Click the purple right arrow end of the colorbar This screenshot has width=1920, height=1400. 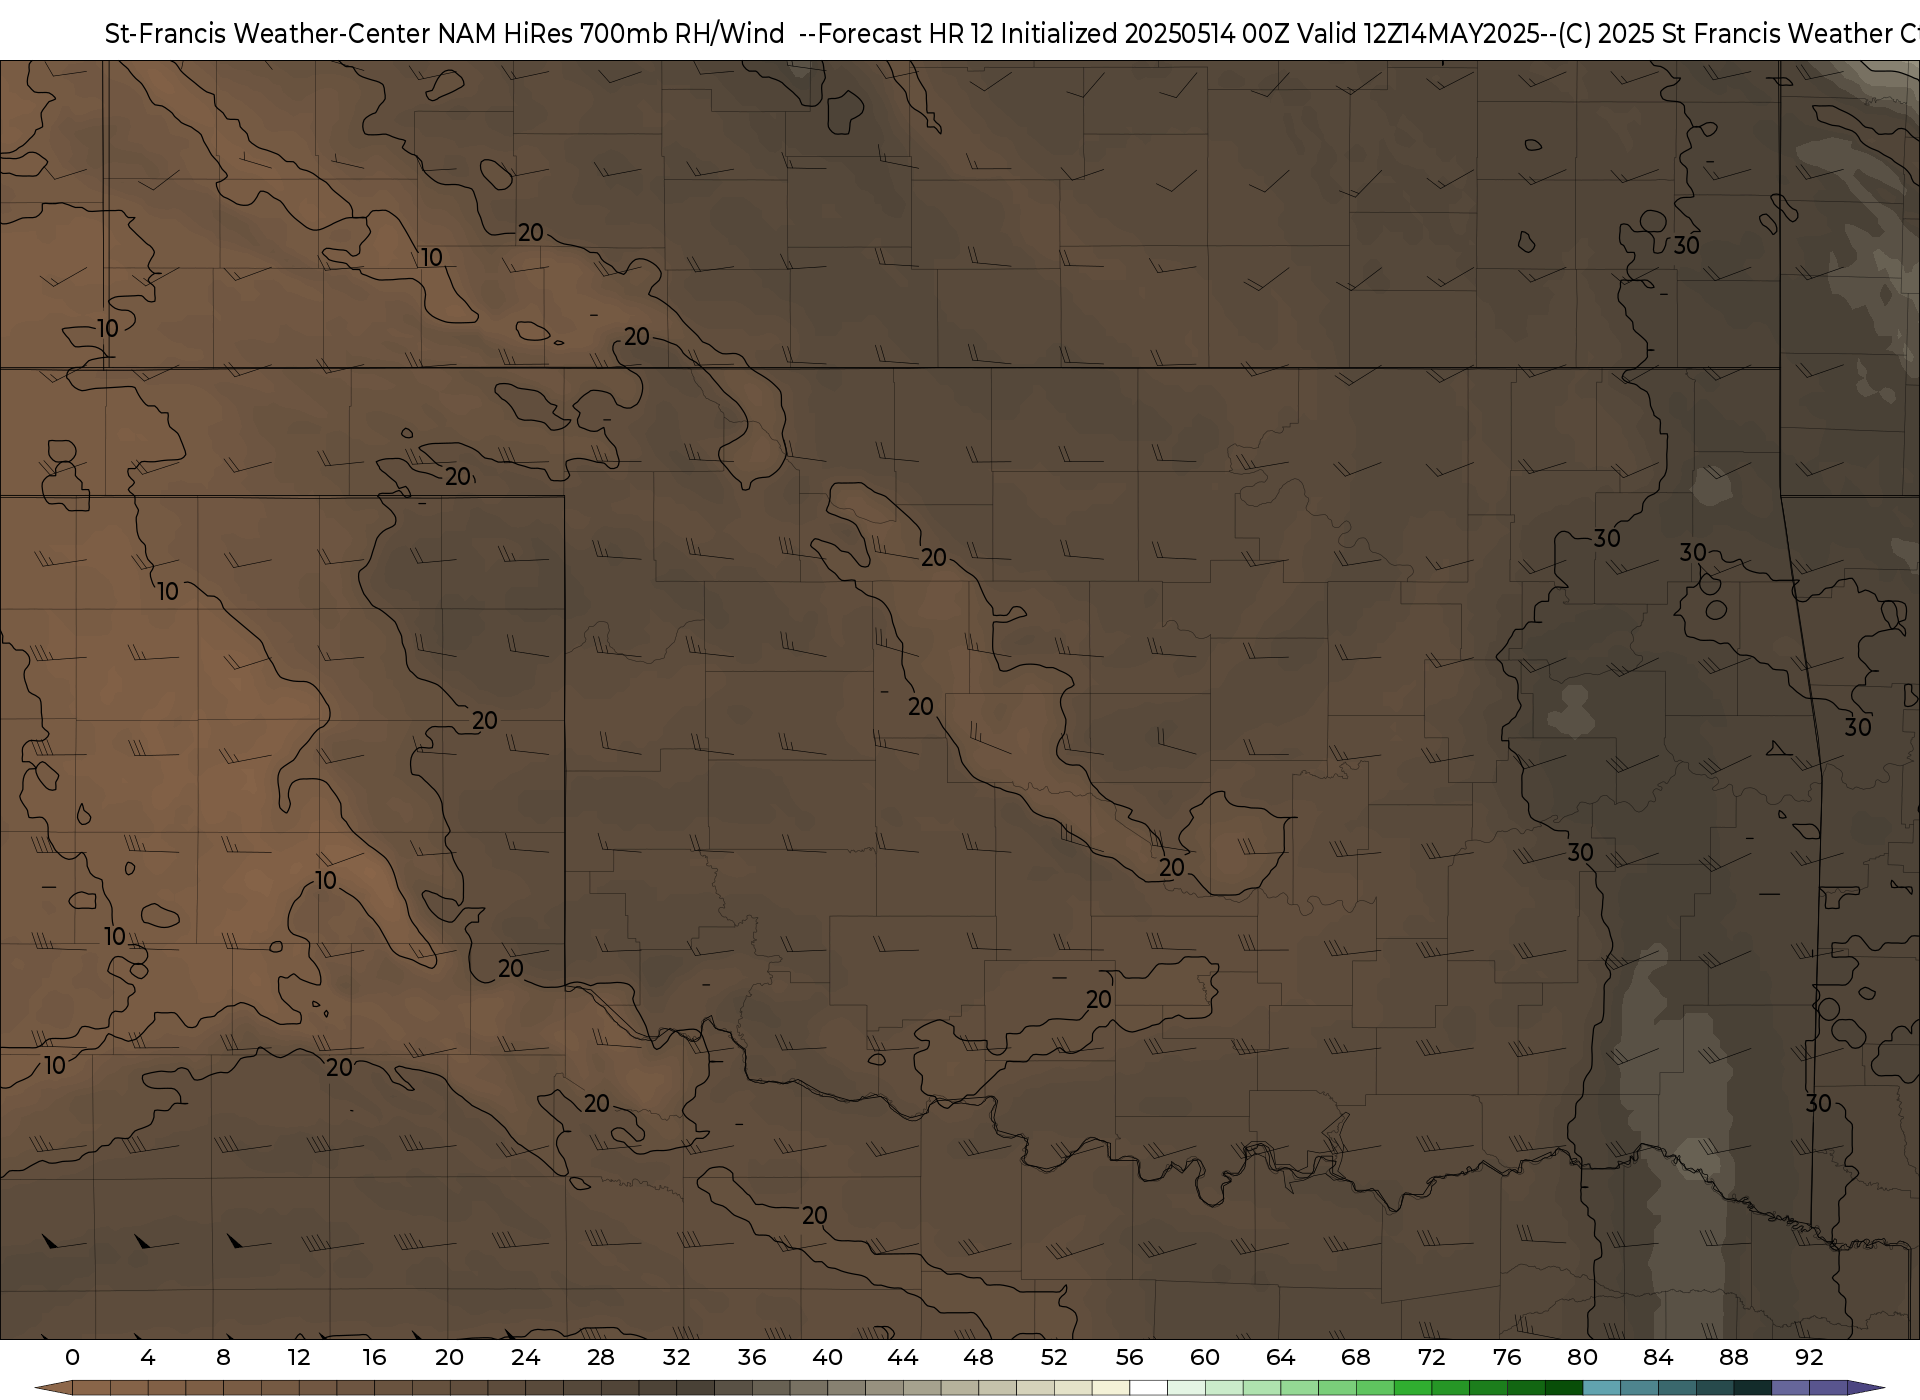(x=1866, y=1389)
